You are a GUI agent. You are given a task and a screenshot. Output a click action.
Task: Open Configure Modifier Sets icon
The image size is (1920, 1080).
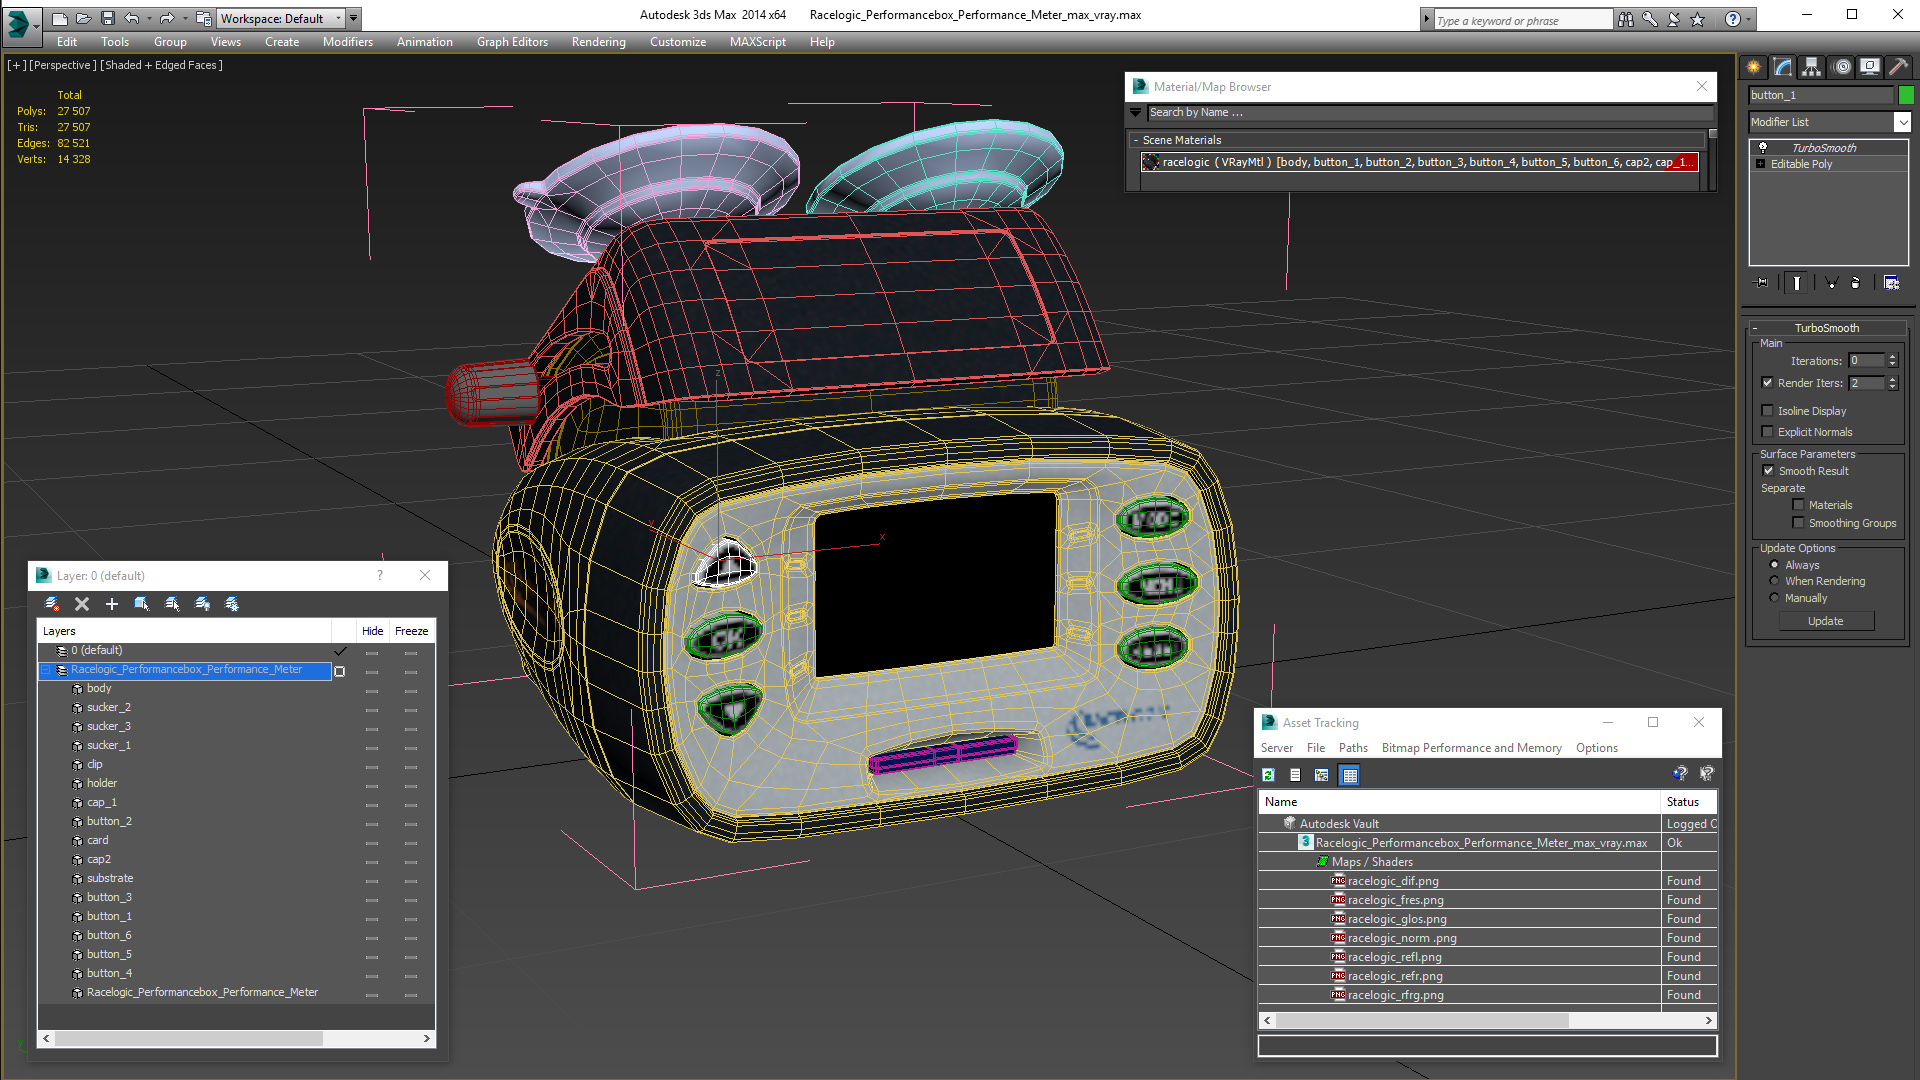coord(1891,283)
